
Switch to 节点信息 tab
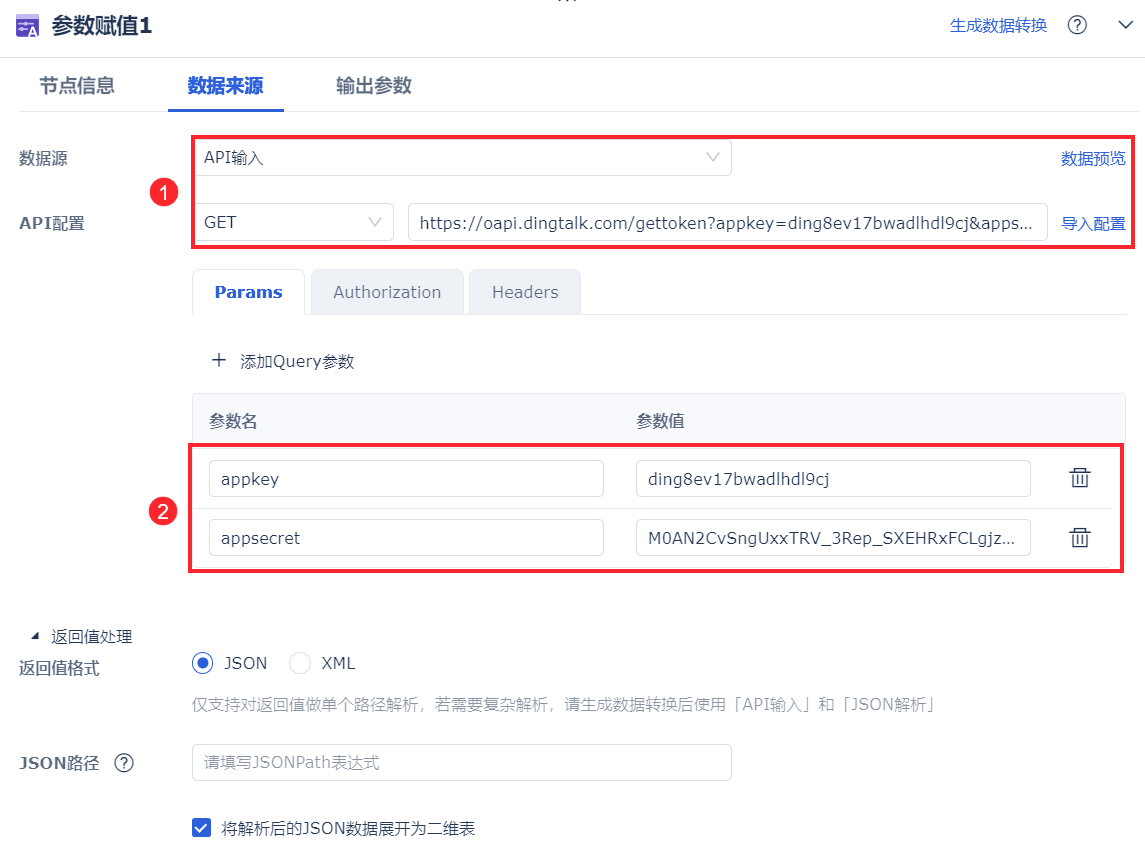(x=77, y=85)
